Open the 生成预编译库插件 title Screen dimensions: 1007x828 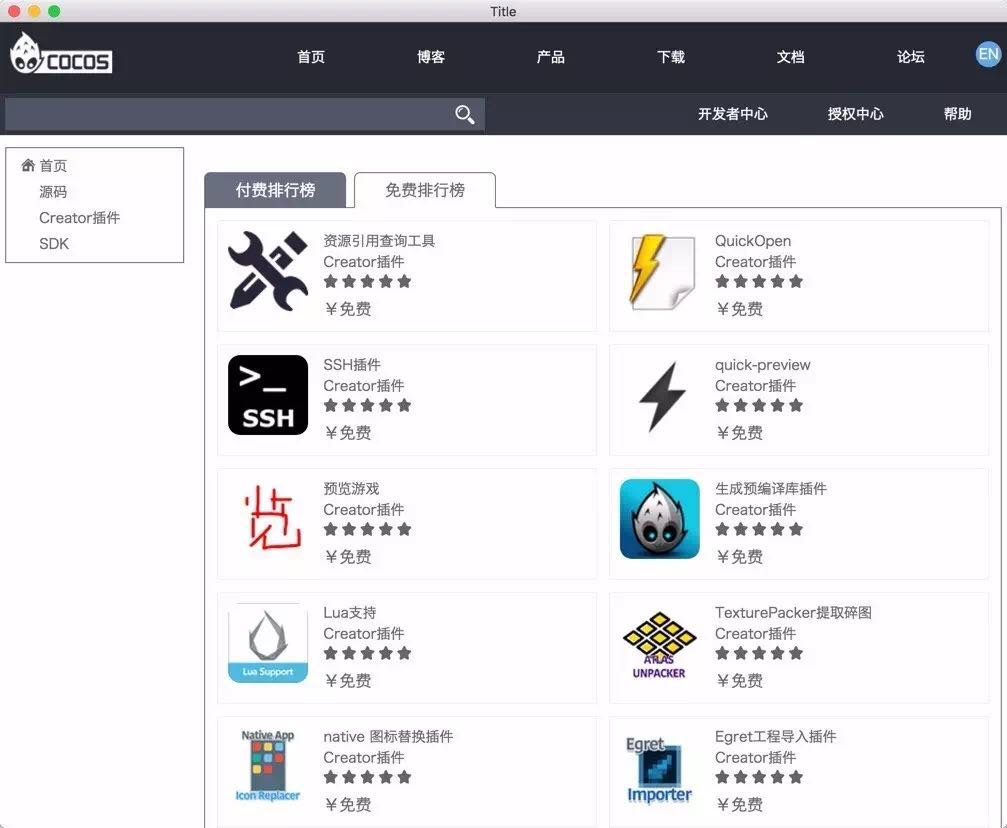[771, 489]
